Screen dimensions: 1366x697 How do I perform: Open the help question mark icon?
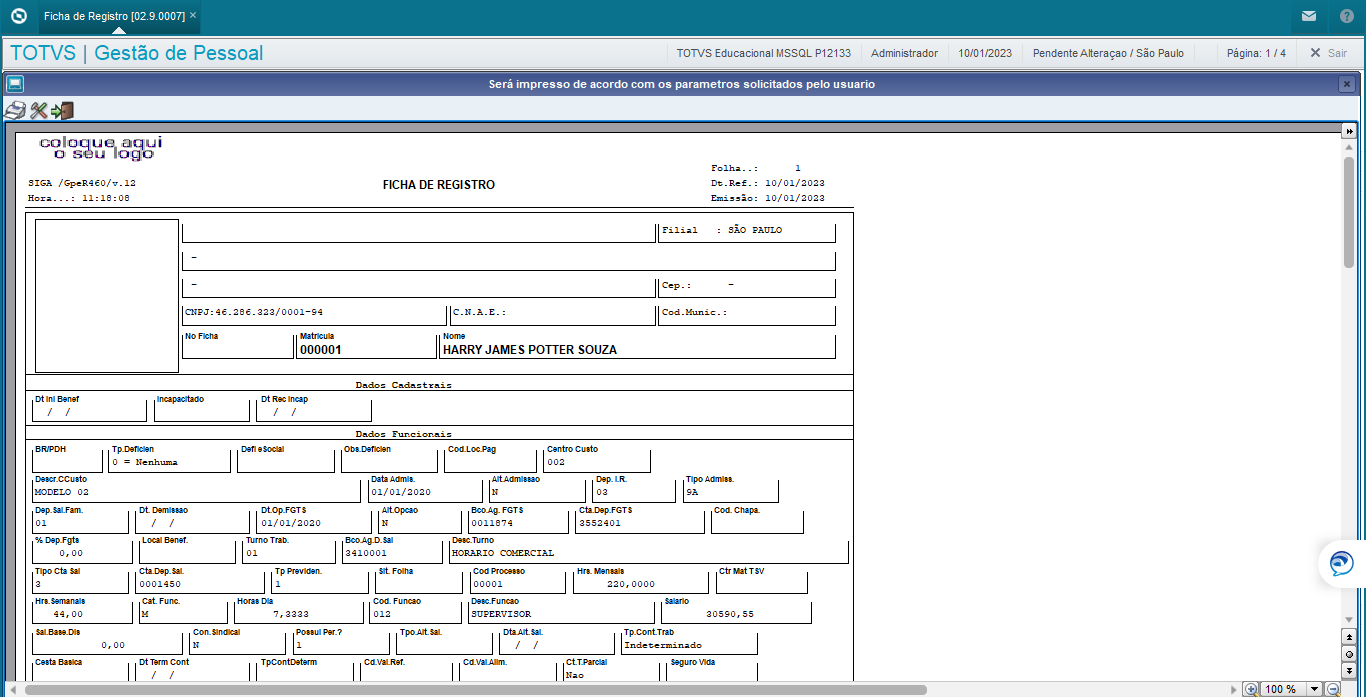click(1347, 16)
